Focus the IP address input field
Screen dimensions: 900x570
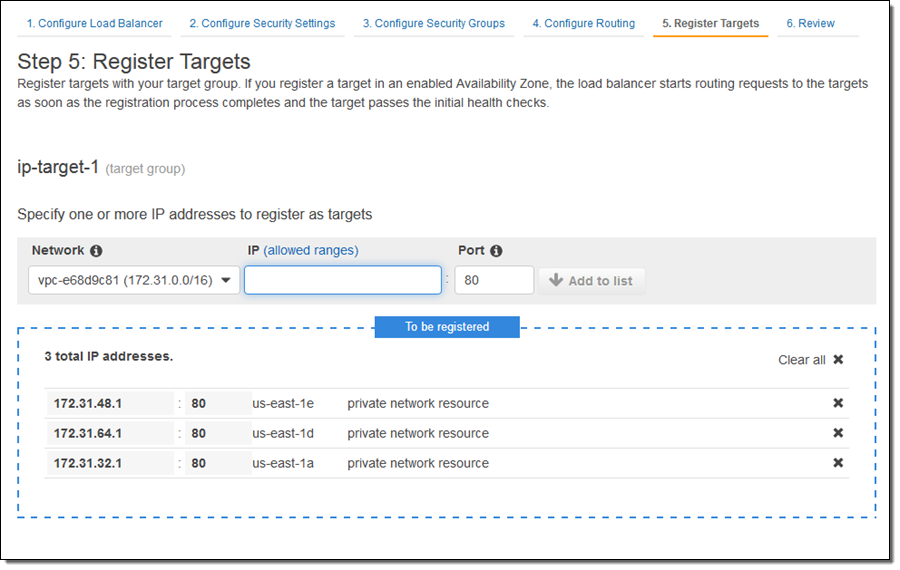(x=342, y=281)
